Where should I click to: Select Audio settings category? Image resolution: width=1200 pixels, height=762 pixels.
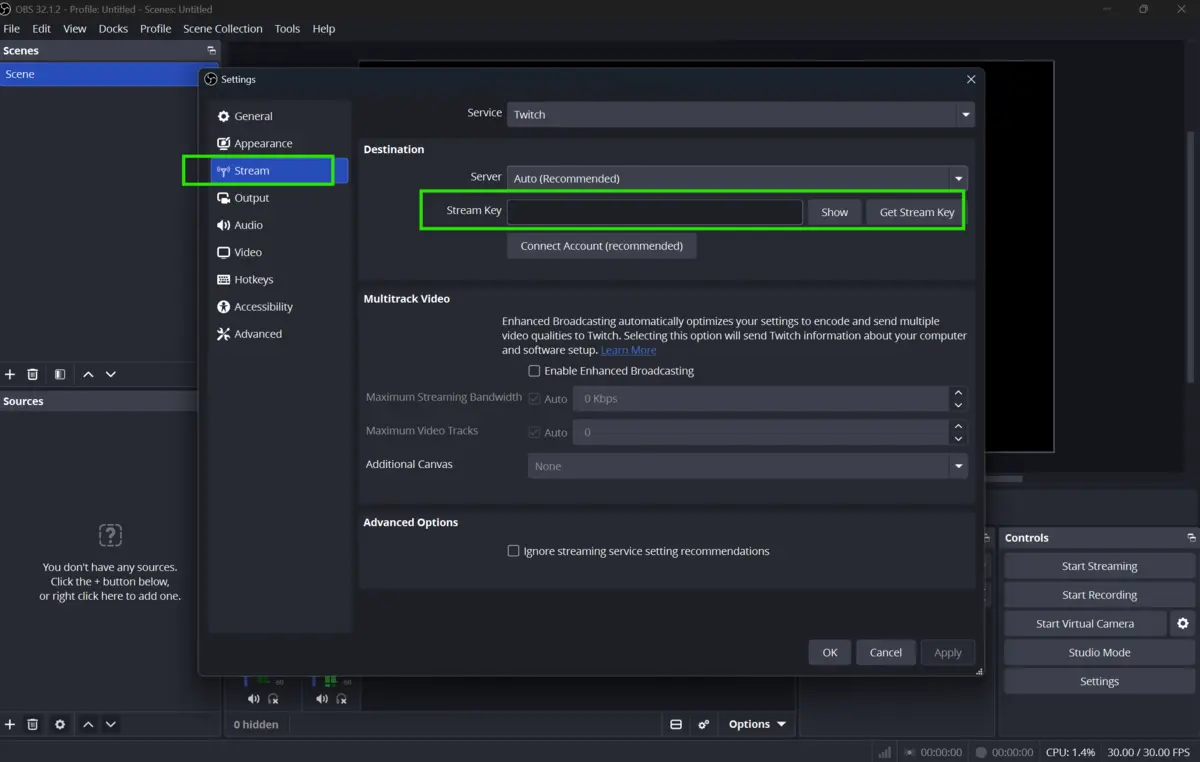[280, 225]
